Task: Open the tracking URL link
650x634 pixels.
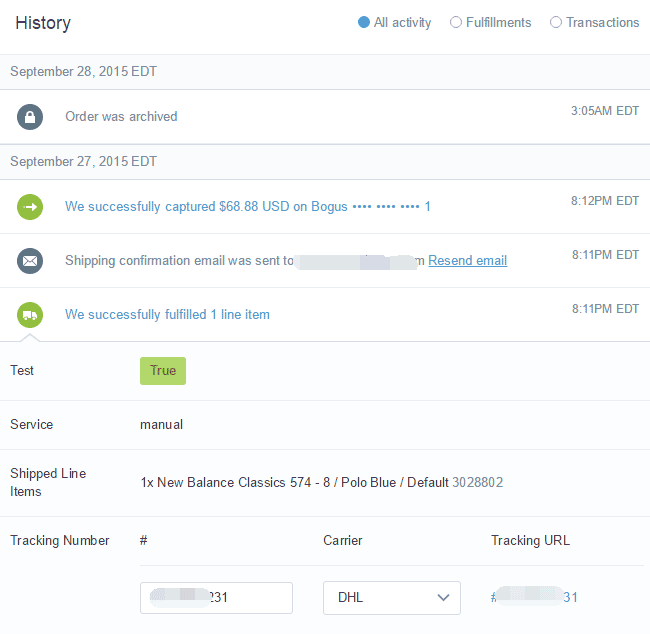Action: click(x=534, y=598)
